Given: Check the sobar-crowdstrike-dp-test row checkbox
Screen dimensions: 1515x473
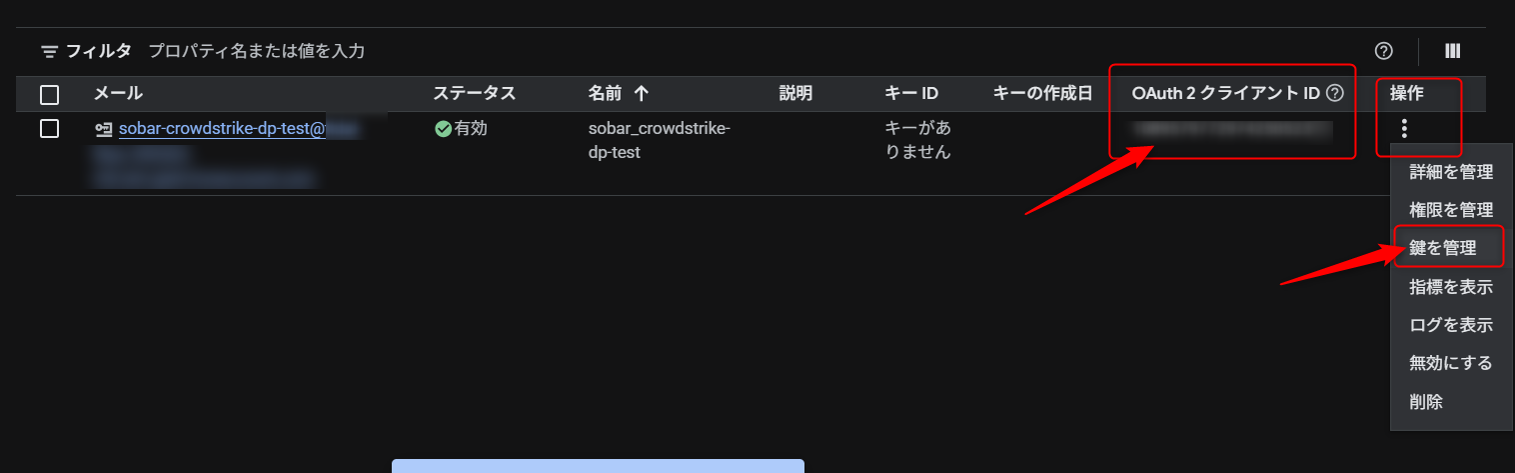Looking at the screenshot, I should (49, 128).
